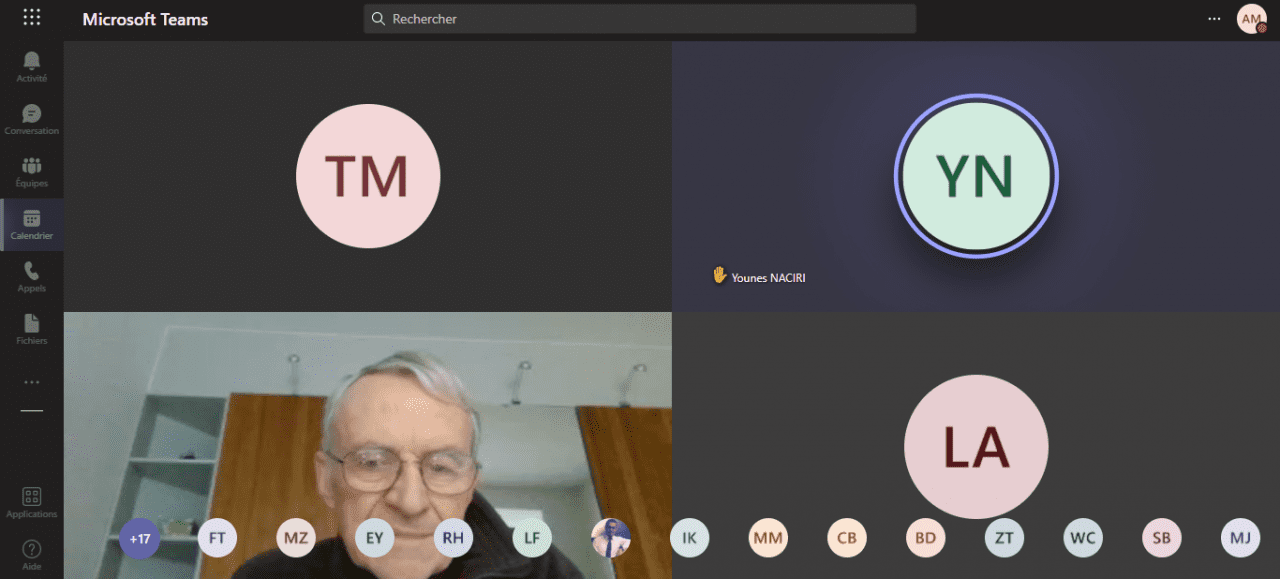Open the Activité notifications bell
The width and height of the screenshot is (1280, 579).
pyautogui.click(x=31, y=66)
